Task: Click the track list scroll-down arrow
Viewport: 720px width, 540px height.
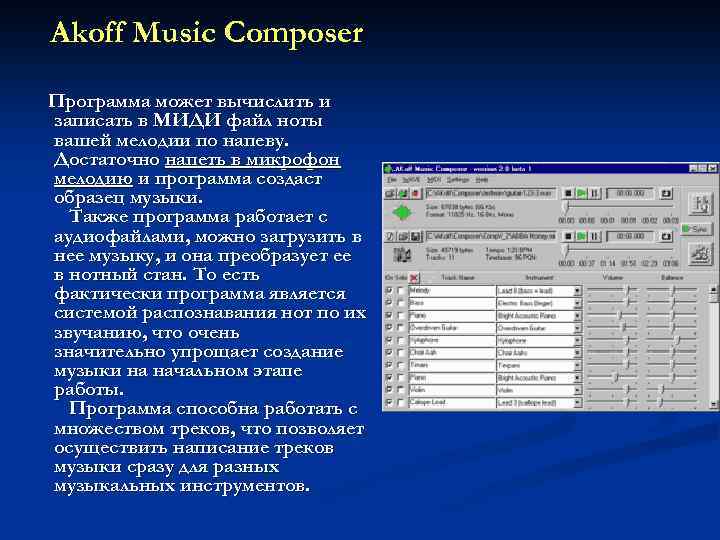Action: [x=714, y=404]
